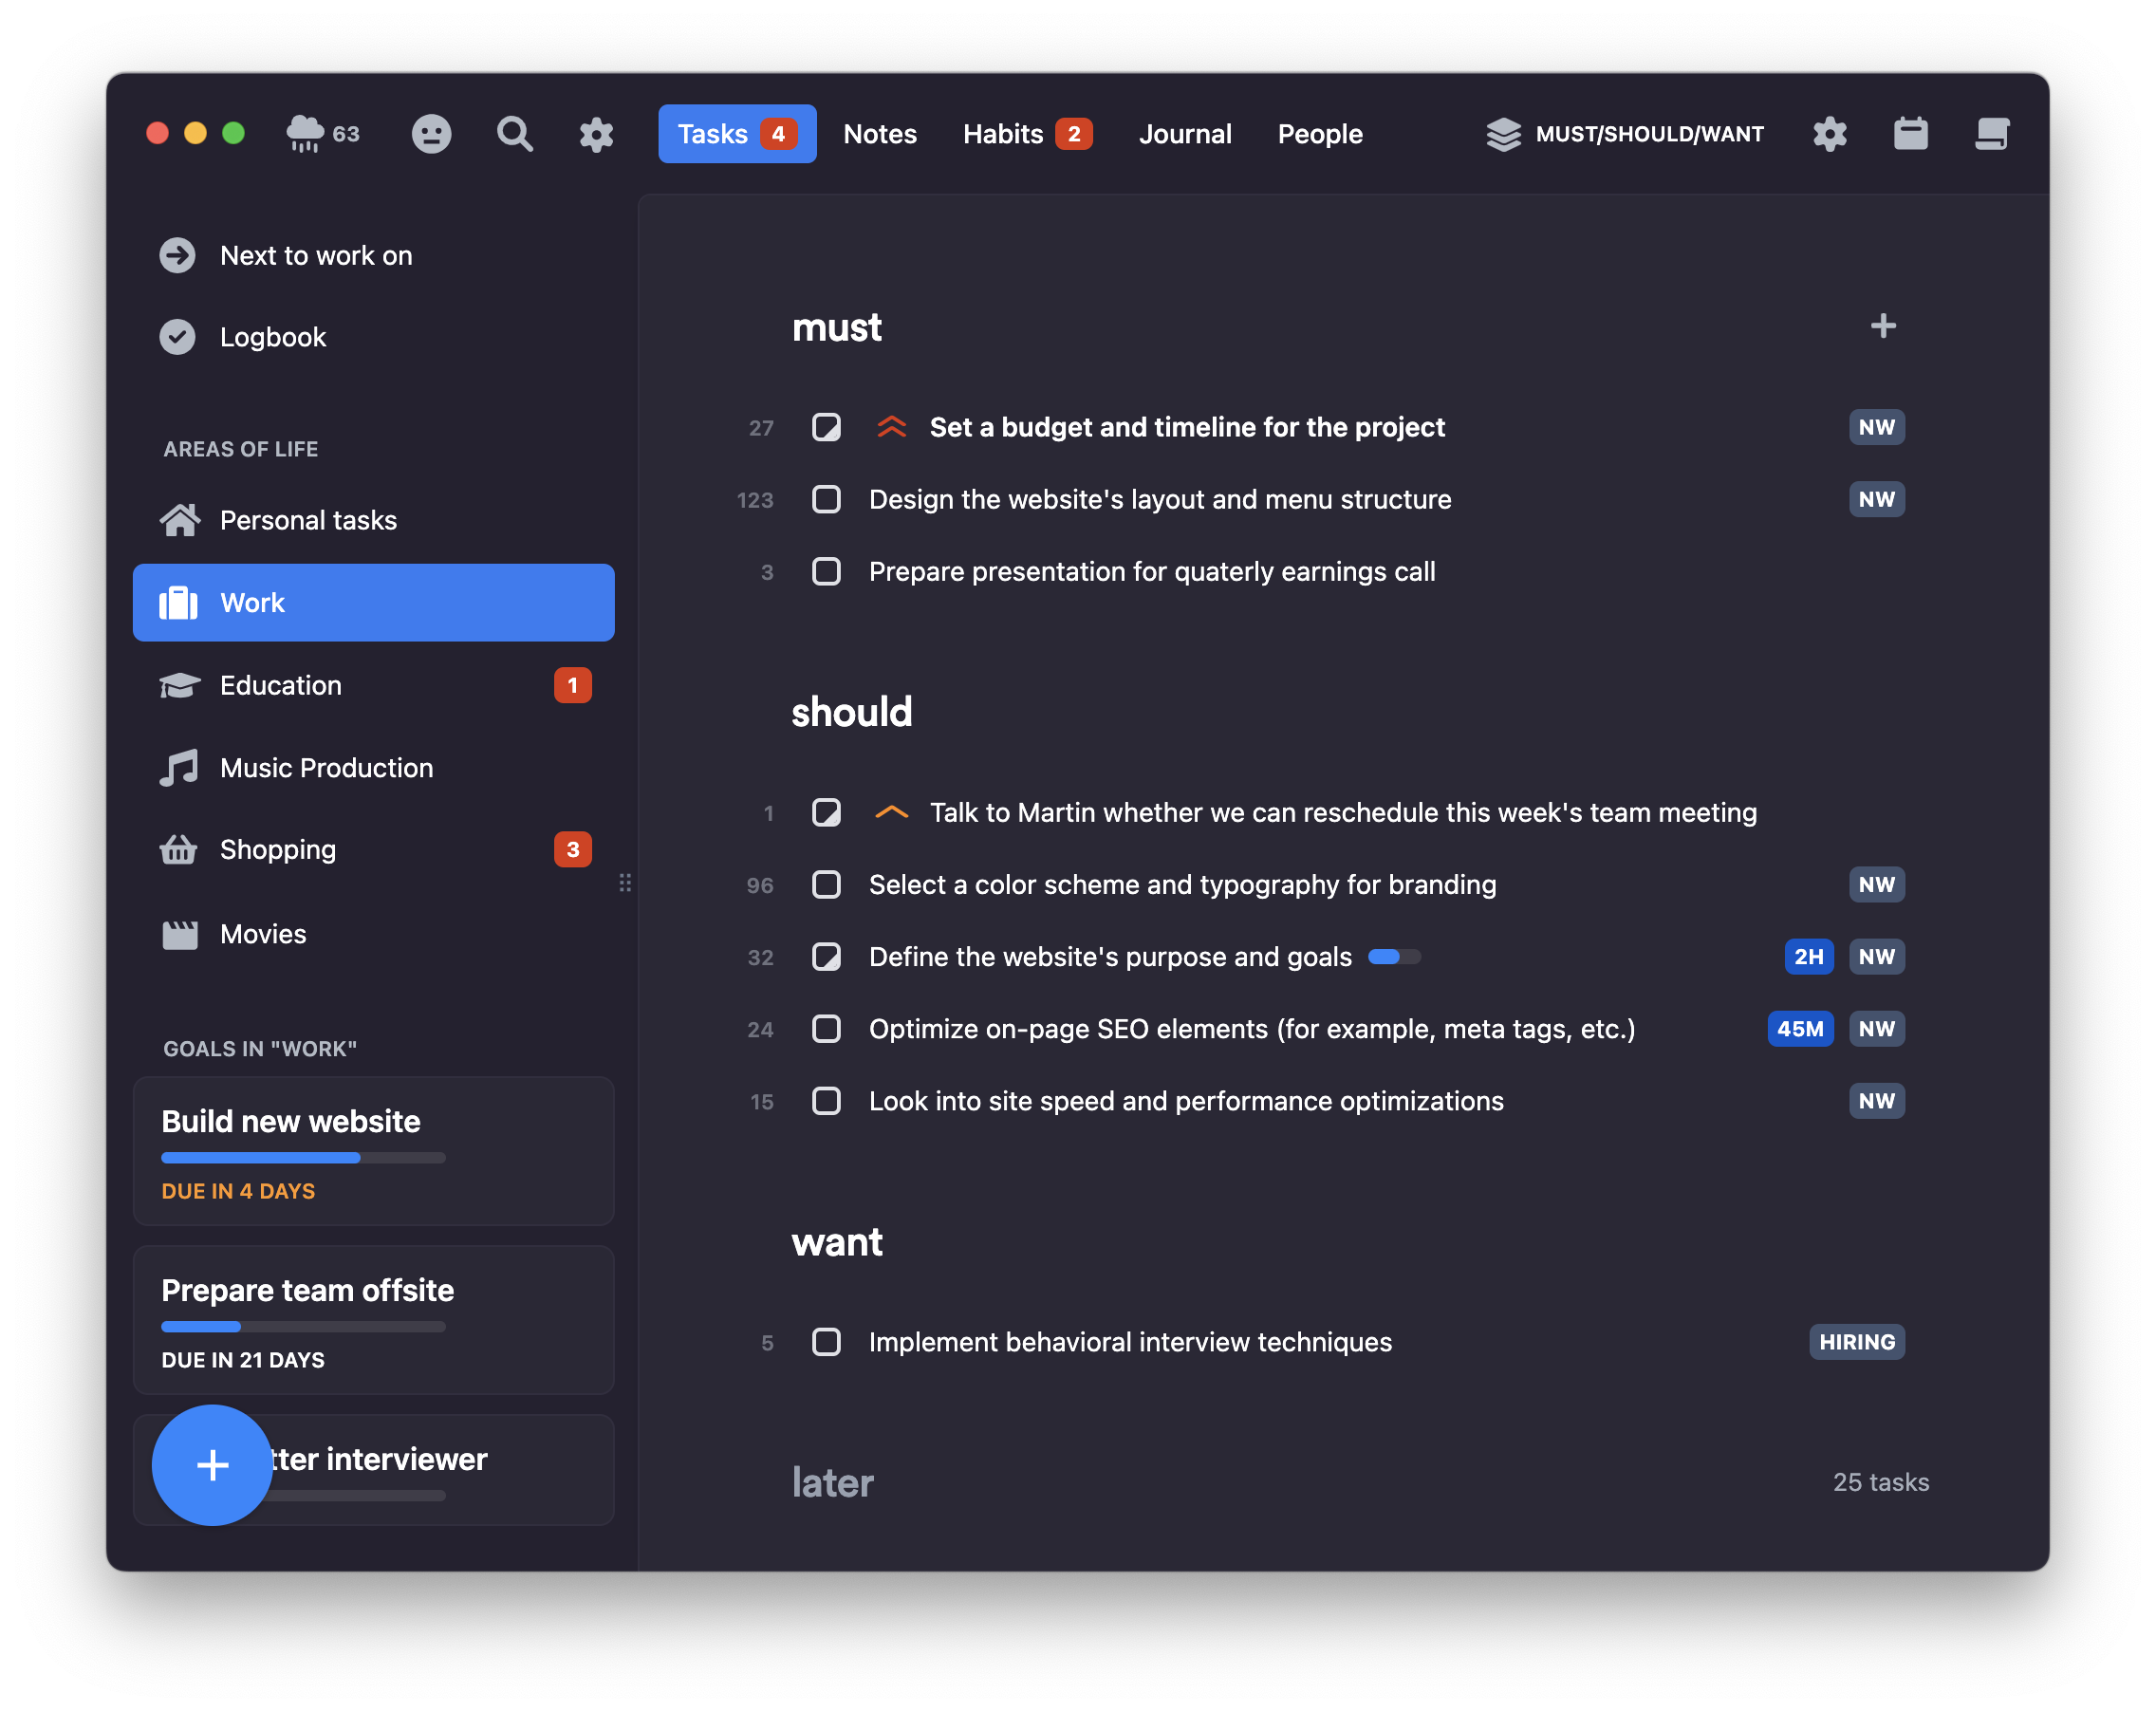Click the blue floating plus button

212,1464
